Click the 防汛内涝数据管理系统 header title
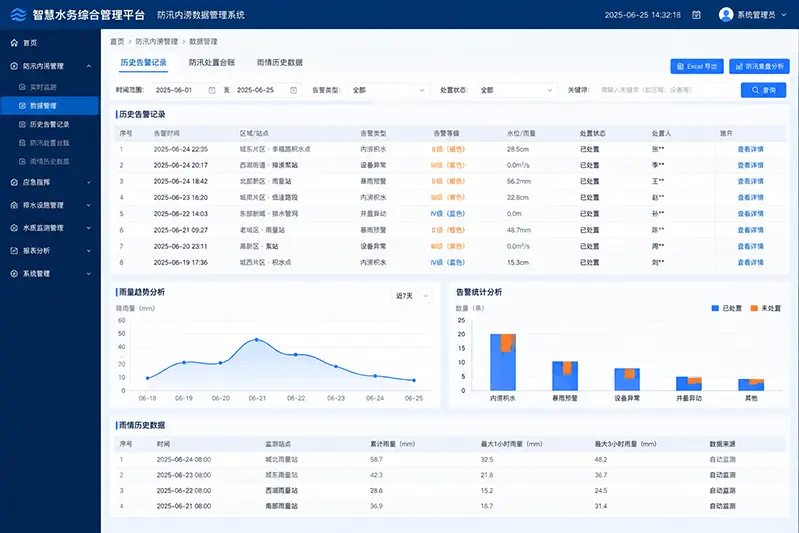Screen dimensions: 799x533 [x=201, y=15]
